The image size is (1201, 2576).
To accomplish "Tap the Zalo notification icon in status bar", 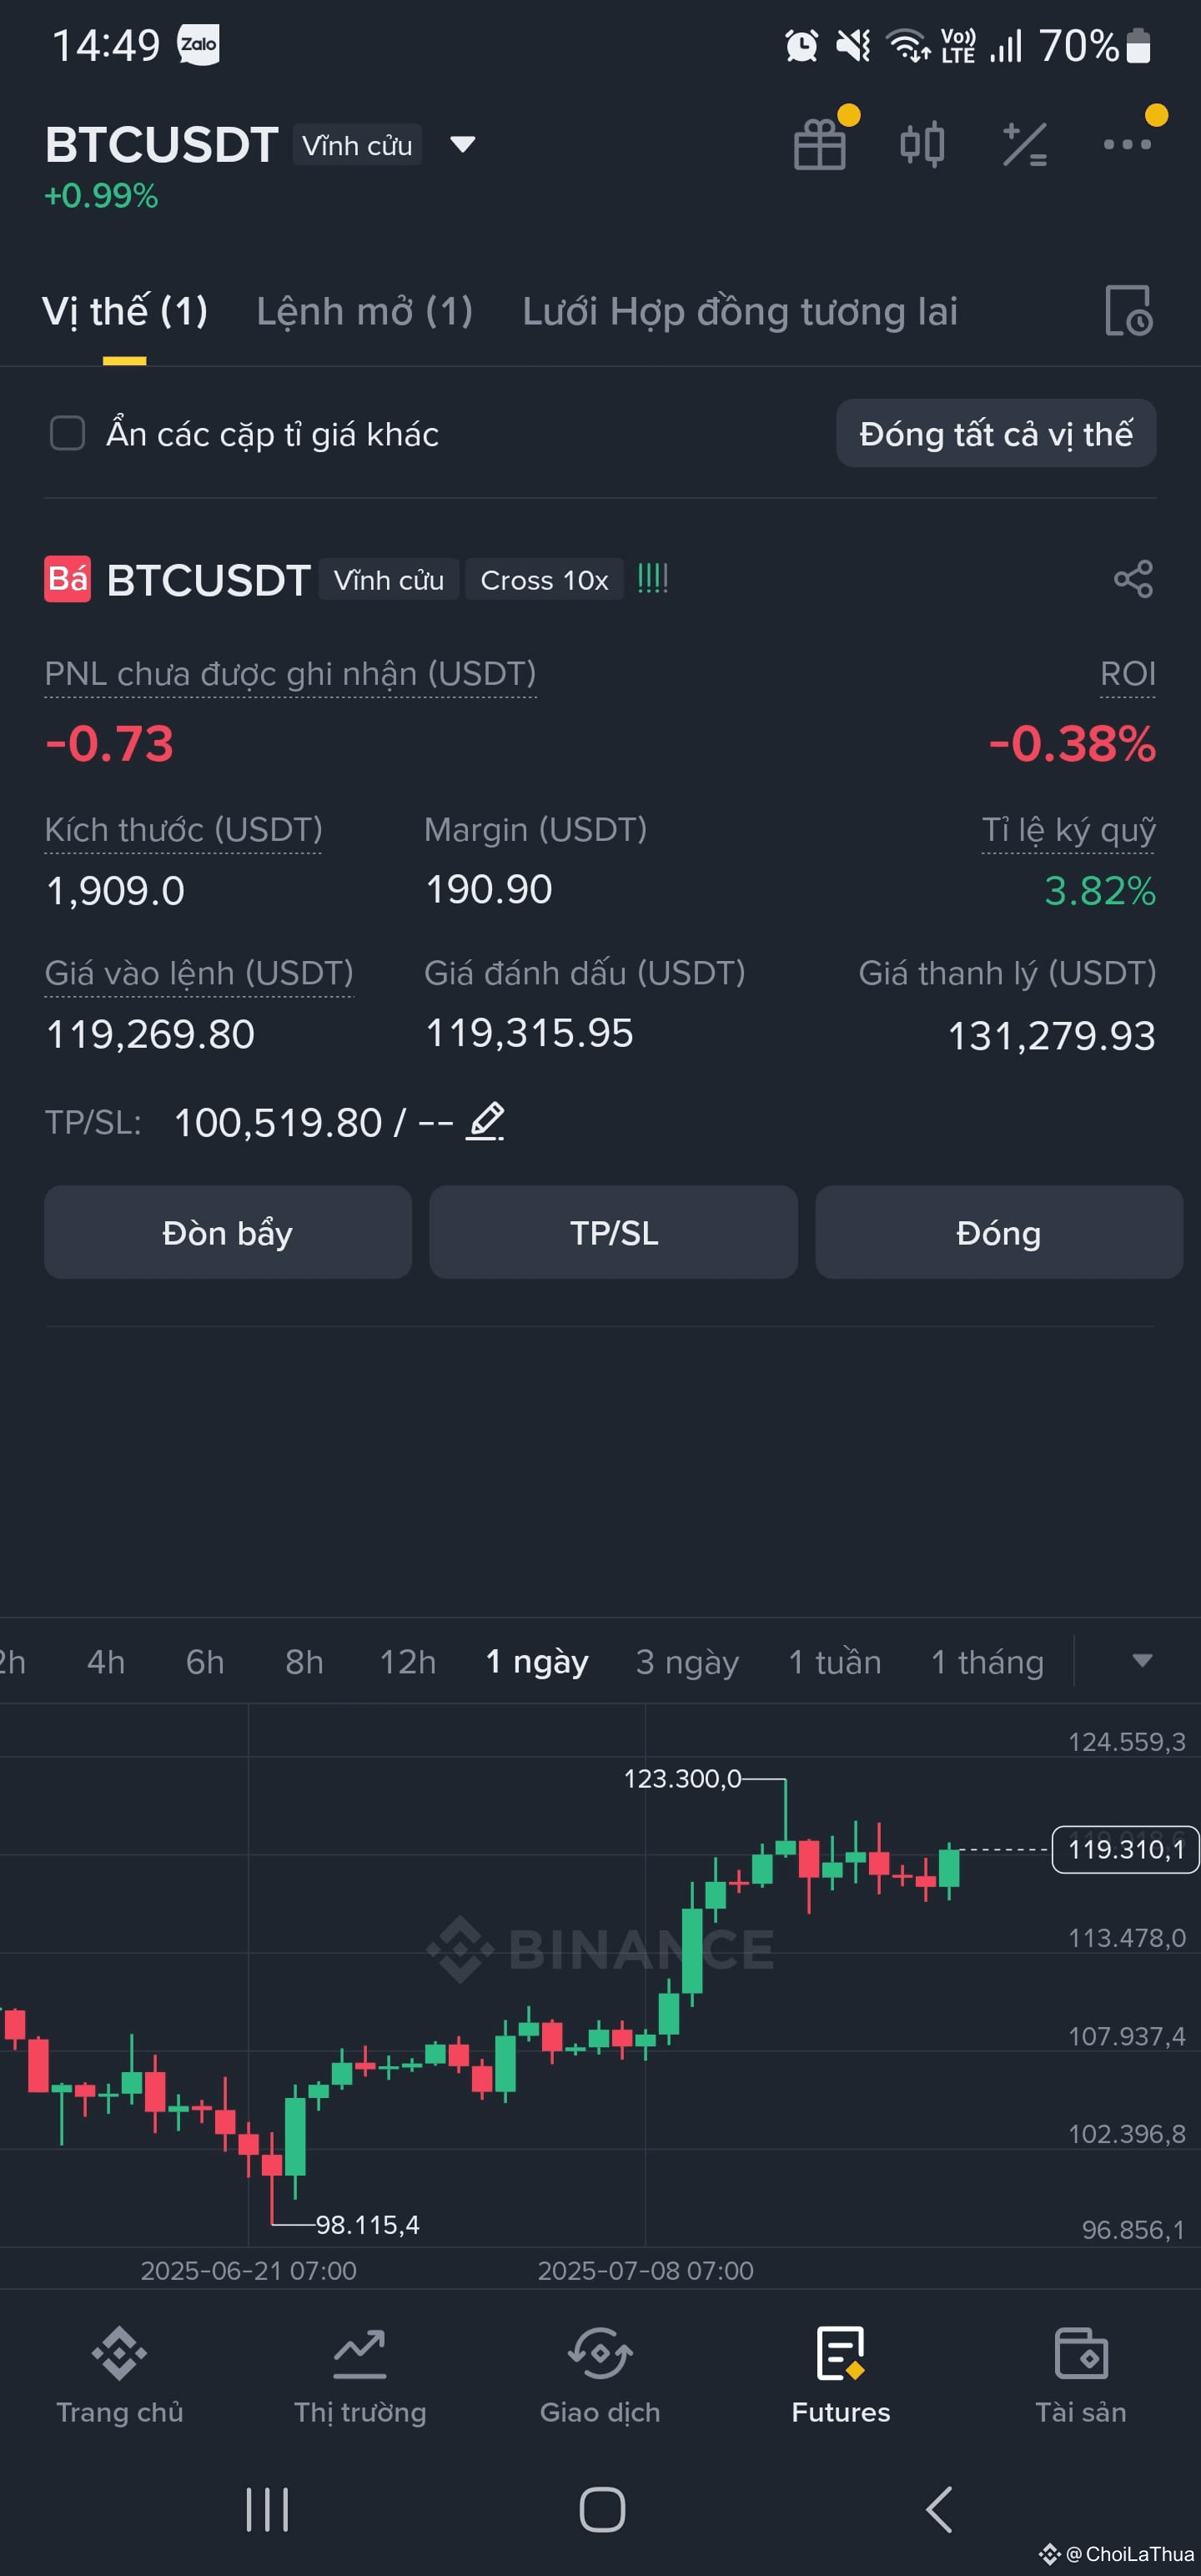I will click(x=198, y=45).
